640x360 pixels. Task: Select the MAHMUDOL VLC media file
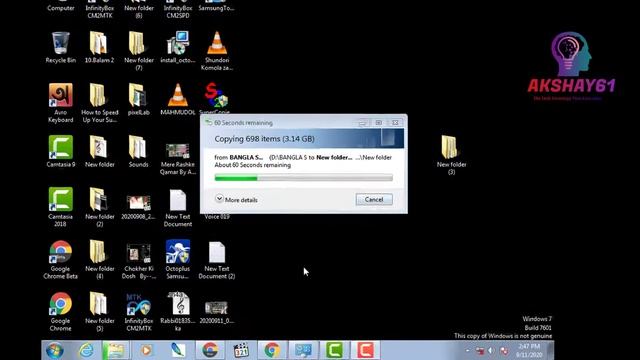tap(178, 100)
